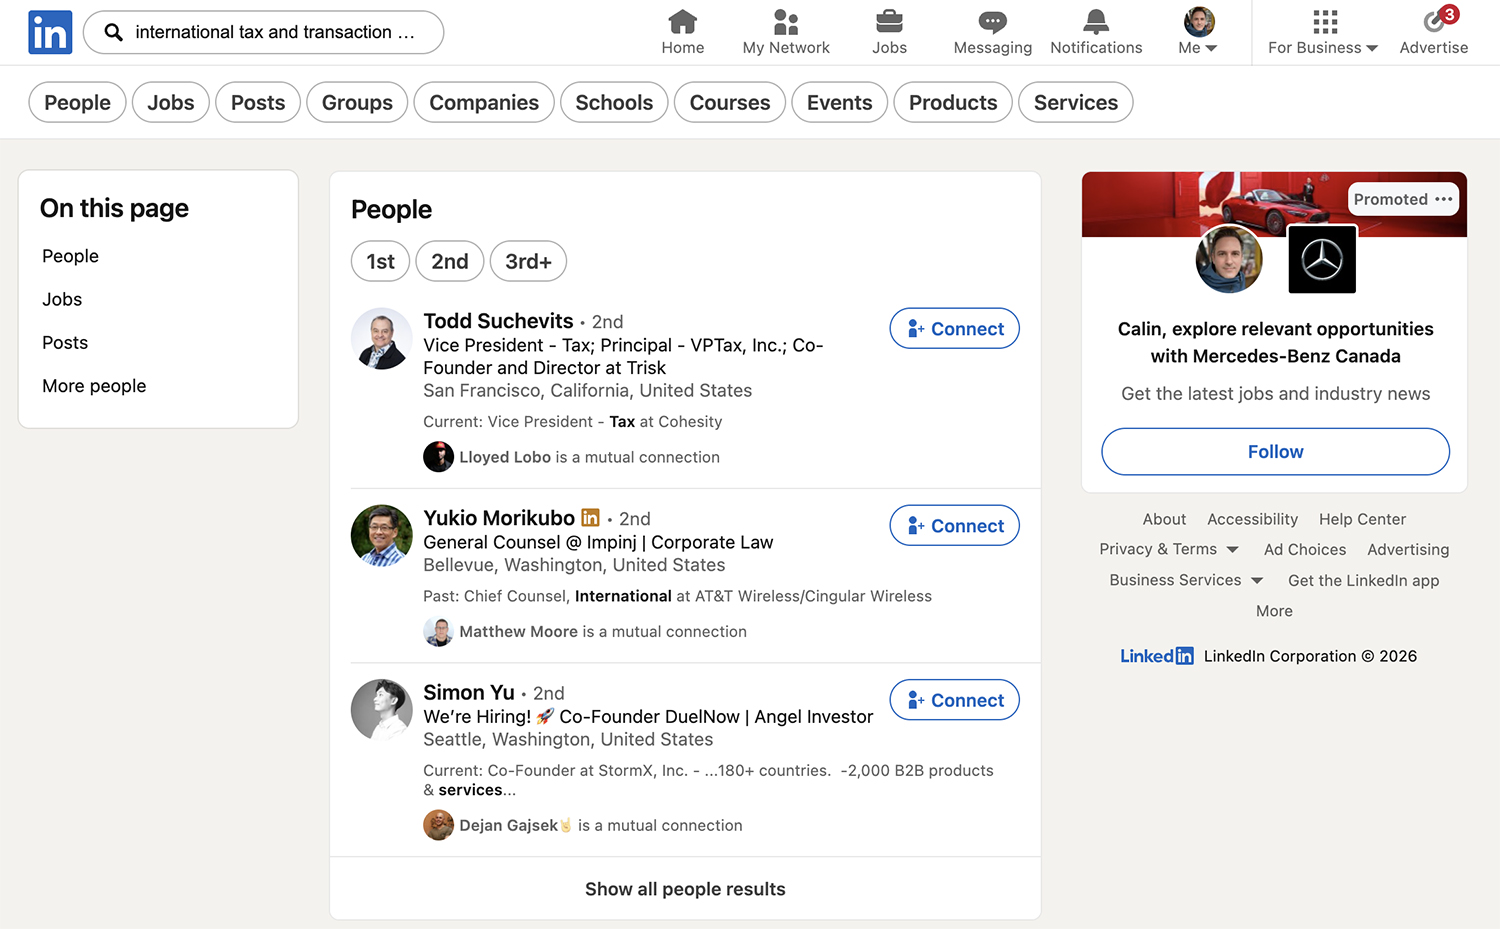Toggle the 1st connections filter
Viewport: 1500px width, 929px height.
tap(380, 261)
